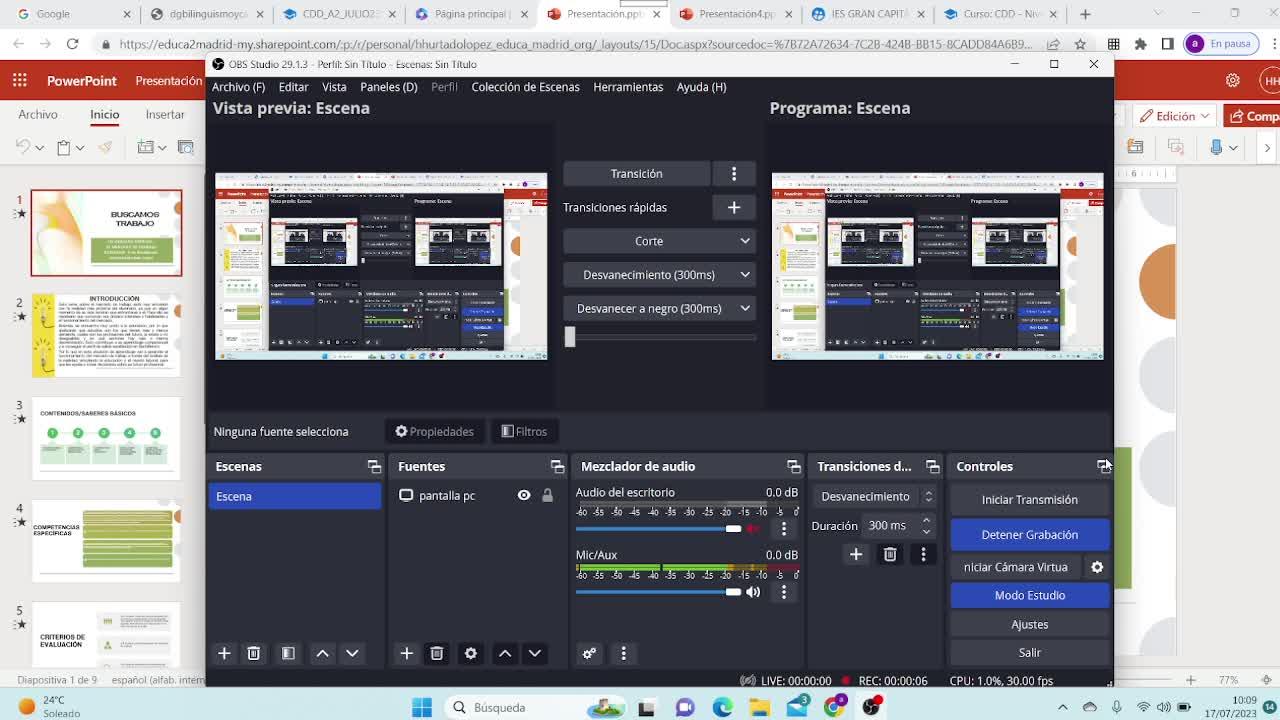Toggle the lock on pantalla pc source
This screenshot has height=720, width=1280.
tap(547, 495)
